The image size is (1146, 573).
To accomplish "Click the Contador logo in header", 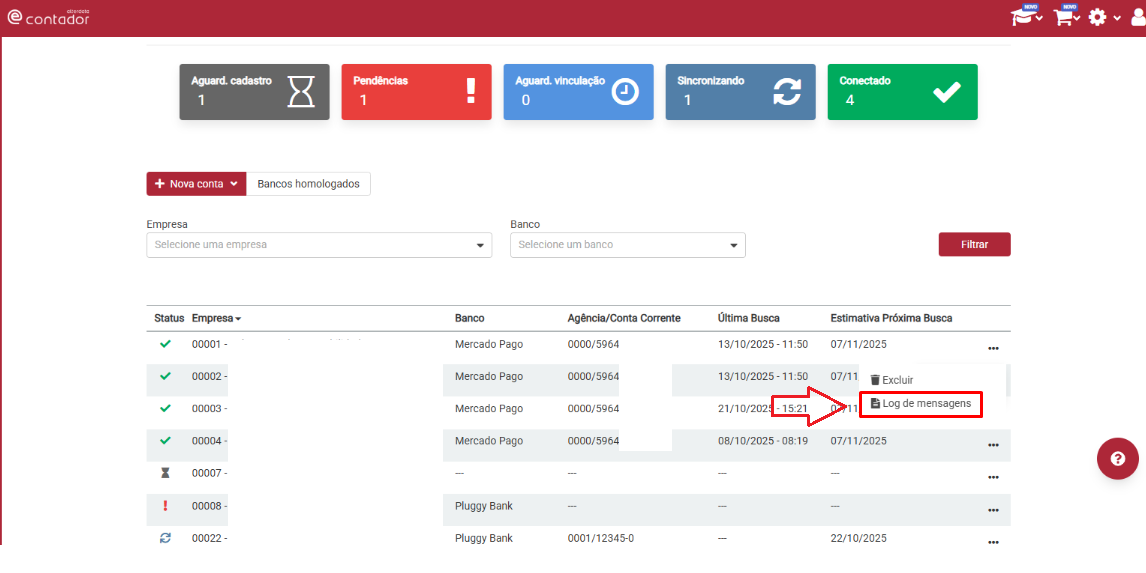I will pyautogui.click(x=49, y=17).
